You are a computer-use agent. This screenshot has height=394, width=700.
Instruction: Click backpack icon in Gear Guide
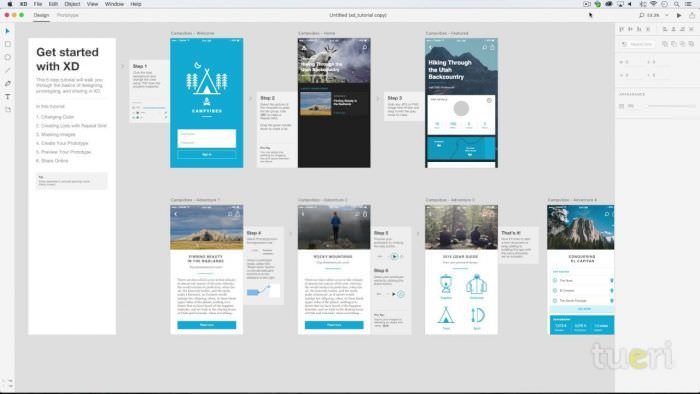(446, 284)
